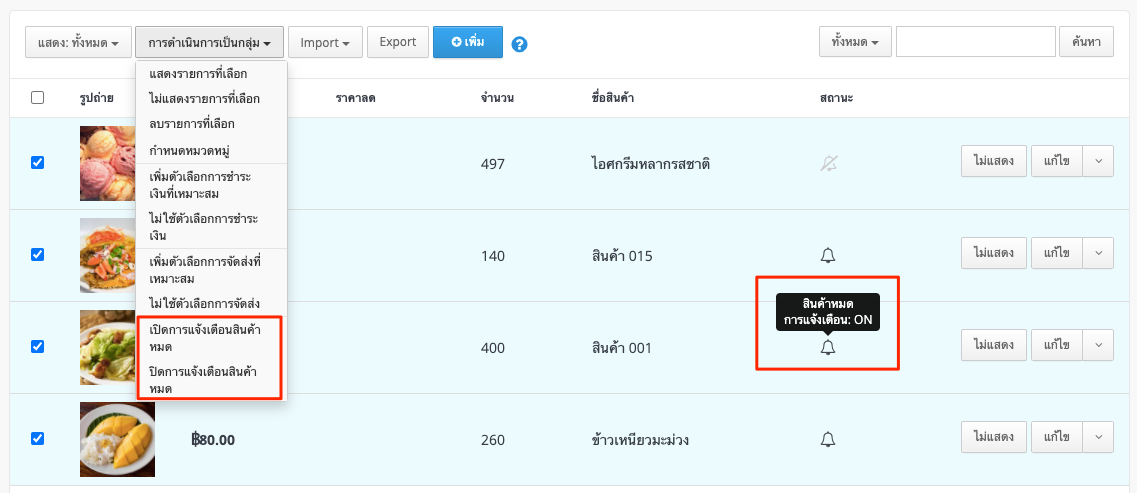Image resolution: width=1137 pixels, height=493 pixels.
Task: Click the quantity value 260
Action: point(492,440)
